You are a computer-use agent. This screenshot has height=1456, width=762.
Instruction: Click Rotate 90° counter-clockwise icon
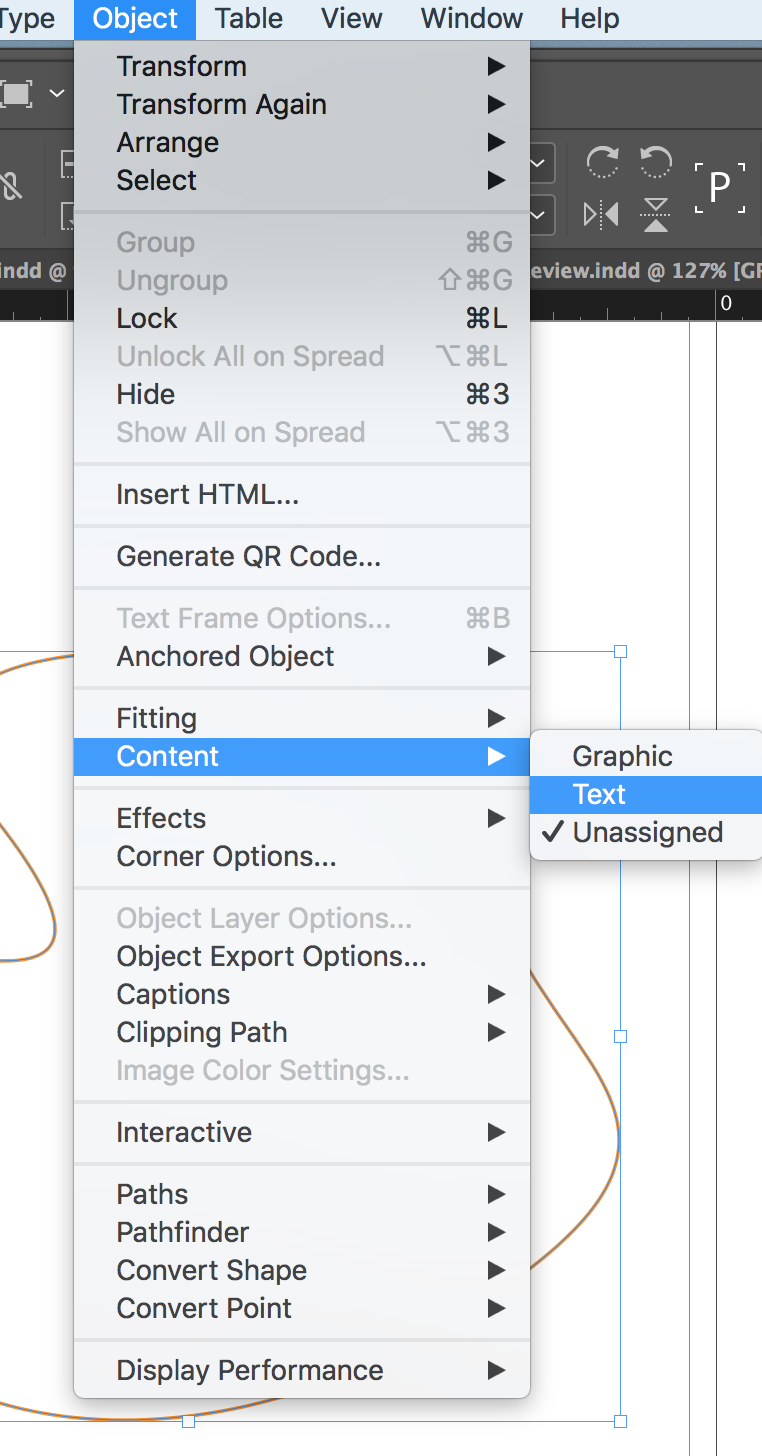tap(655, 163)
